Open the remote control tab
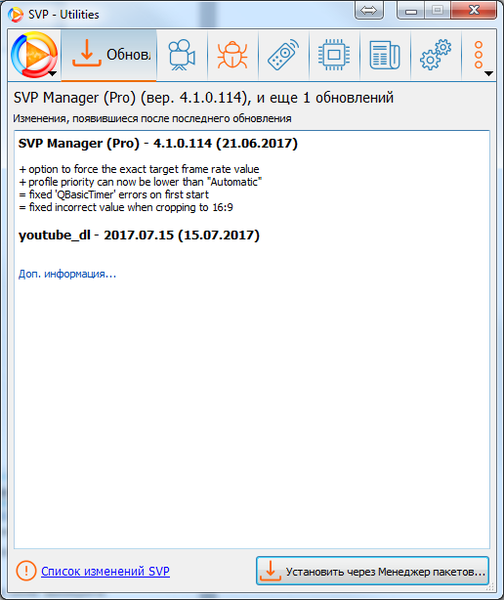Viewport: 504px width, 600px height. 284,55
